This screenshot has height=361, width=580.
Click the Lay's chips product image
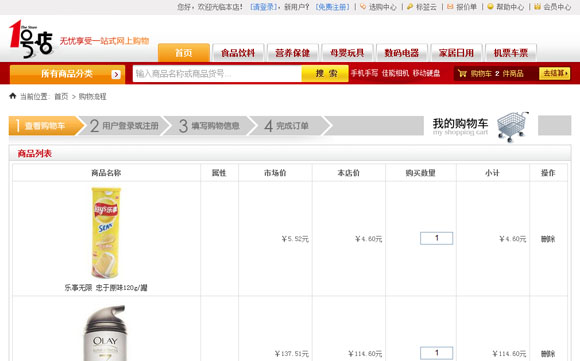click(x=106, y=233)
